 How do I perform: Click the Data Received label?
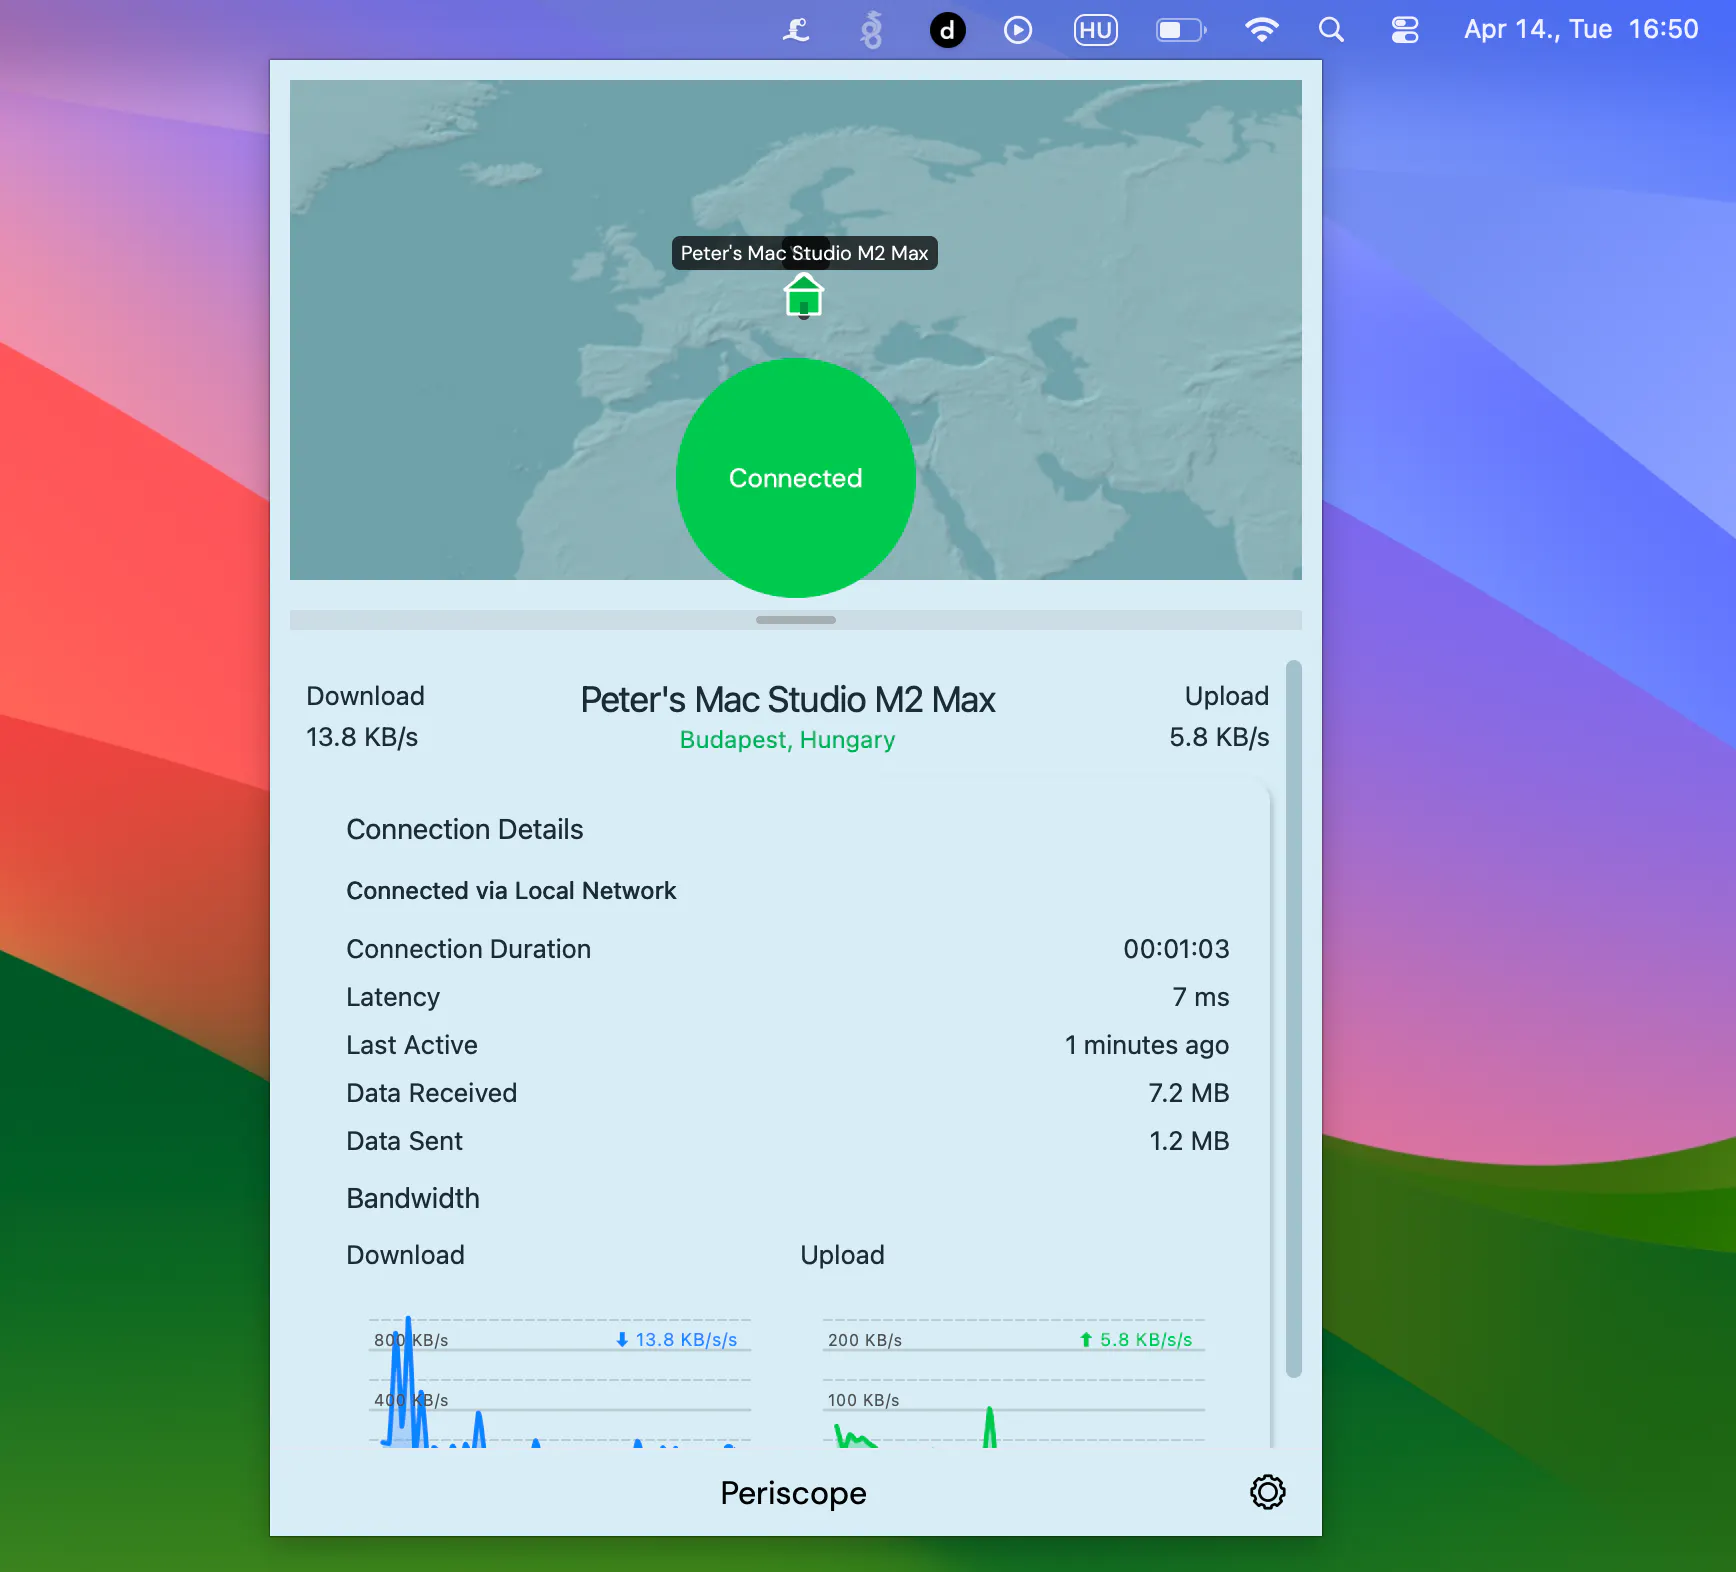pyautogui.click(x=432, y=1093)
